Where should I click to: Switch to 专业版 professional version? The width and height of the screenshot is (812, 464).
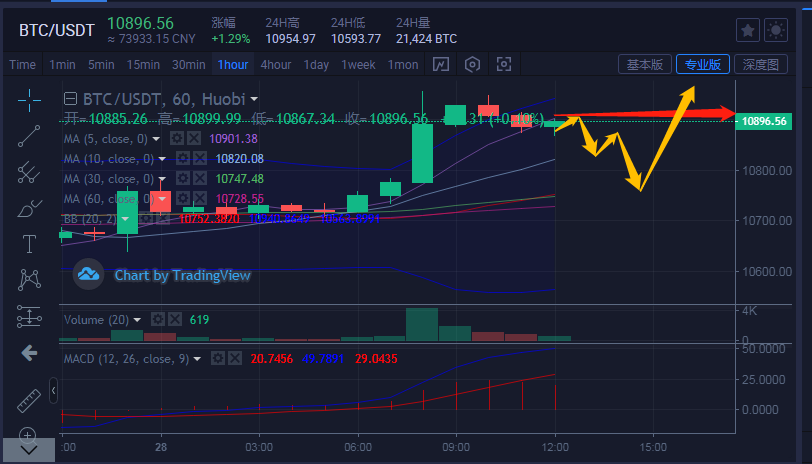tap(703, 64)
